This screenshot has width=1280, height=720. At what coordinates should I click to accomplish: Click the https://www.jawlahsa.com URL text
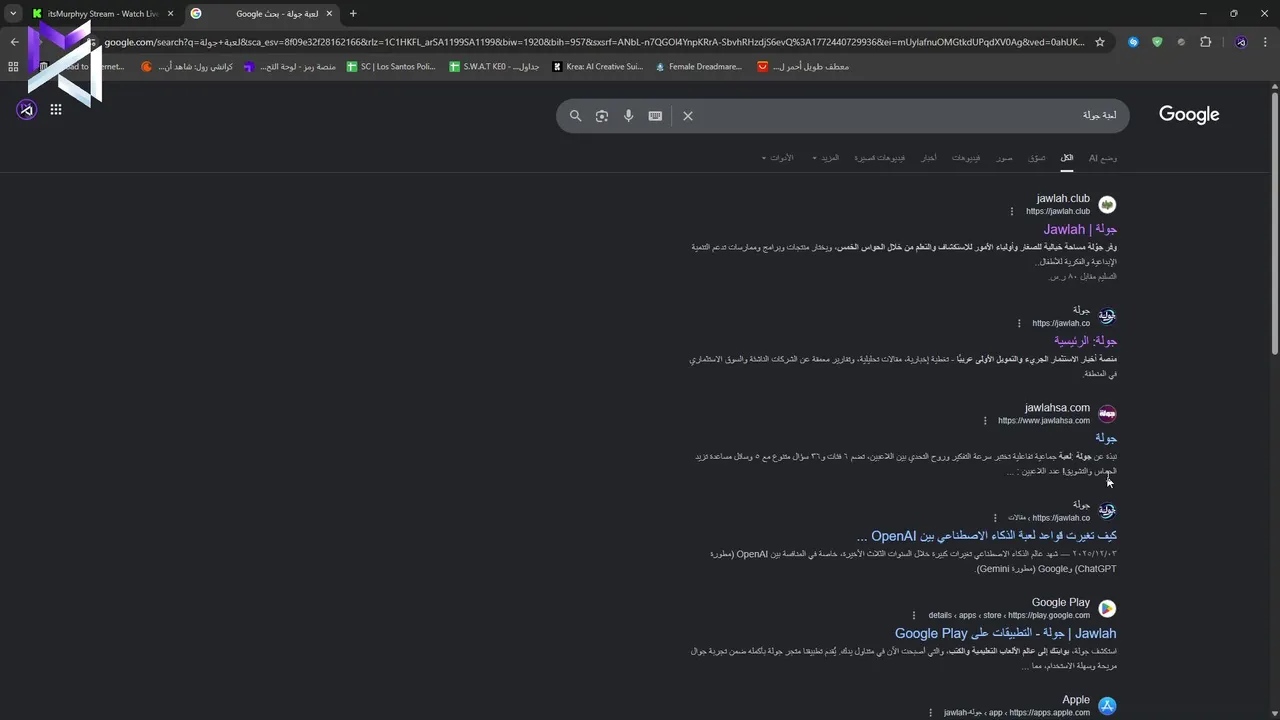click(1044, 421)
